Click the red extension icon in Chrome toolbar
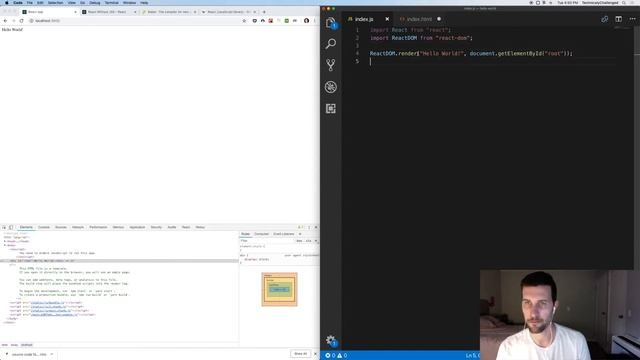 coord(271,21)
